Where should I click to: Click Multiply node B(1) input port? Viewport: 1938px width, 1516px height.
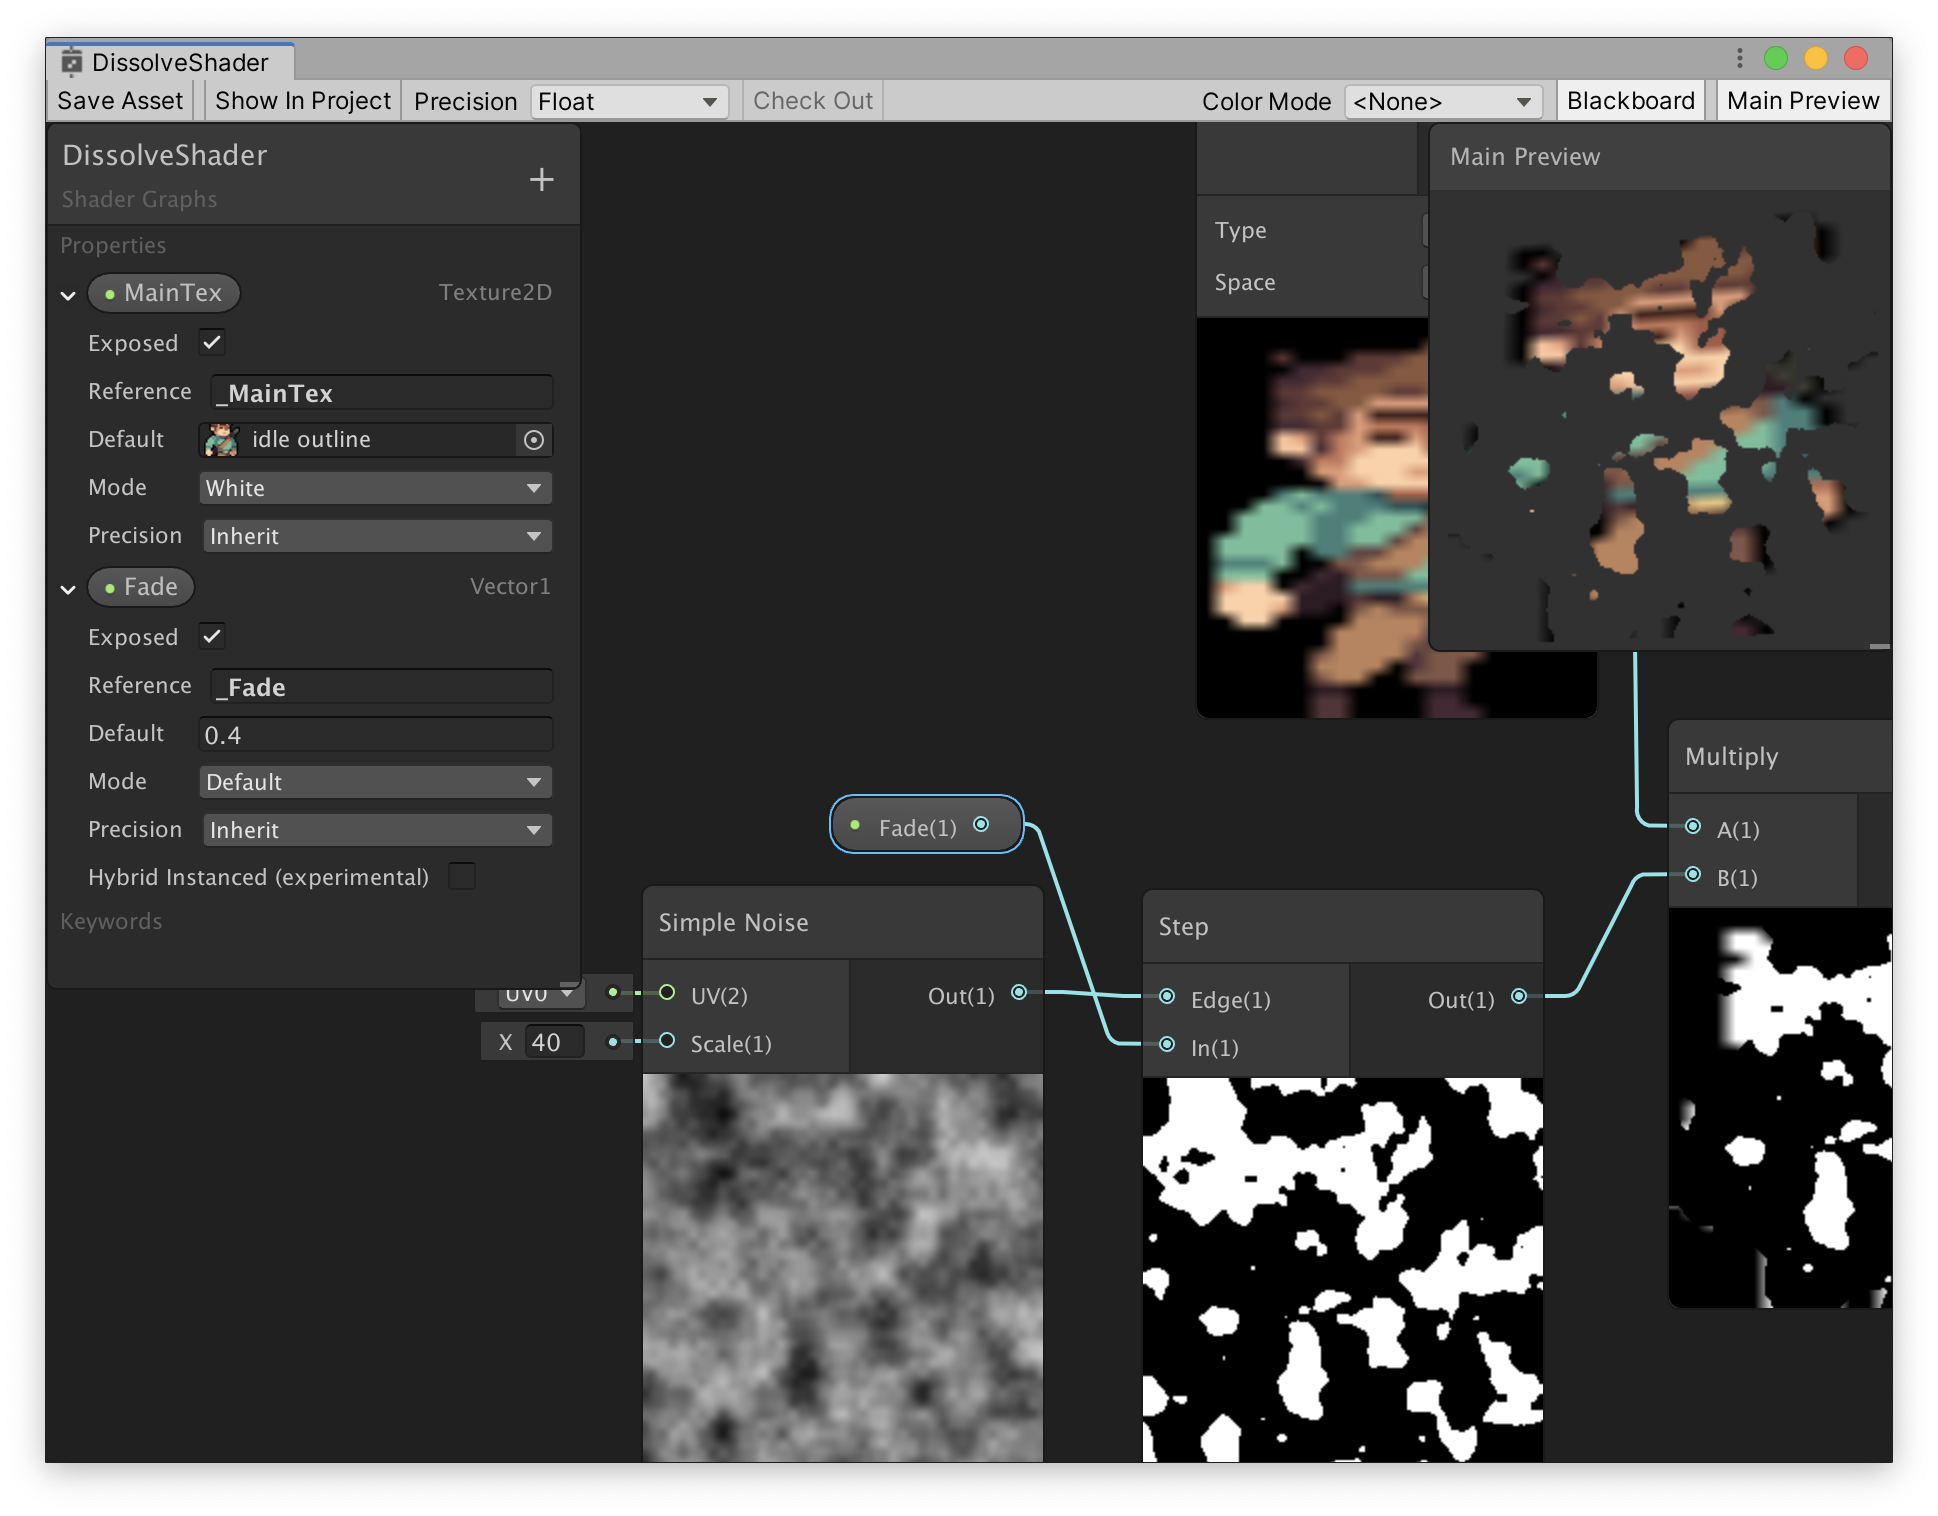pyautogui.click(x=1693, y=875)
